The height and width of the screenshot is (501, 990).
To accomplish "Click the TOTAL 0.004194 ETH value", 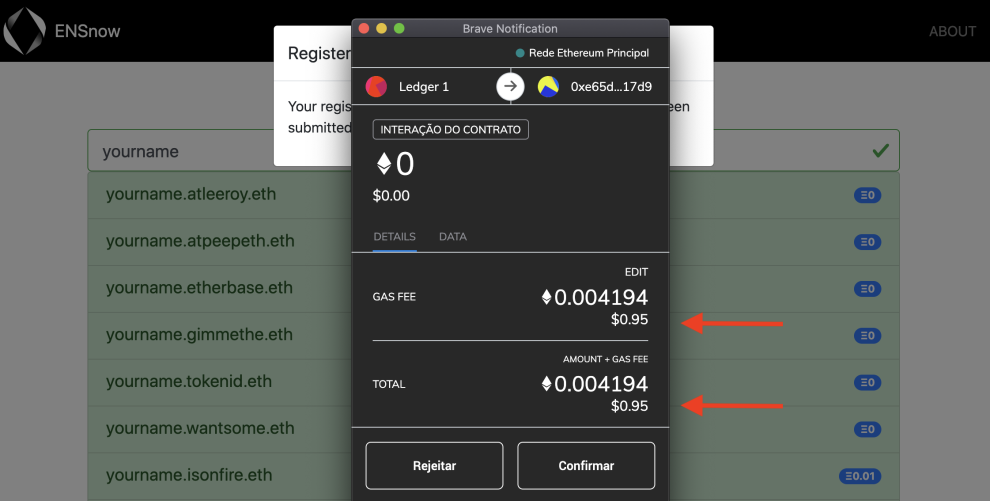I will pyautogui.click(x=595, y=384).
